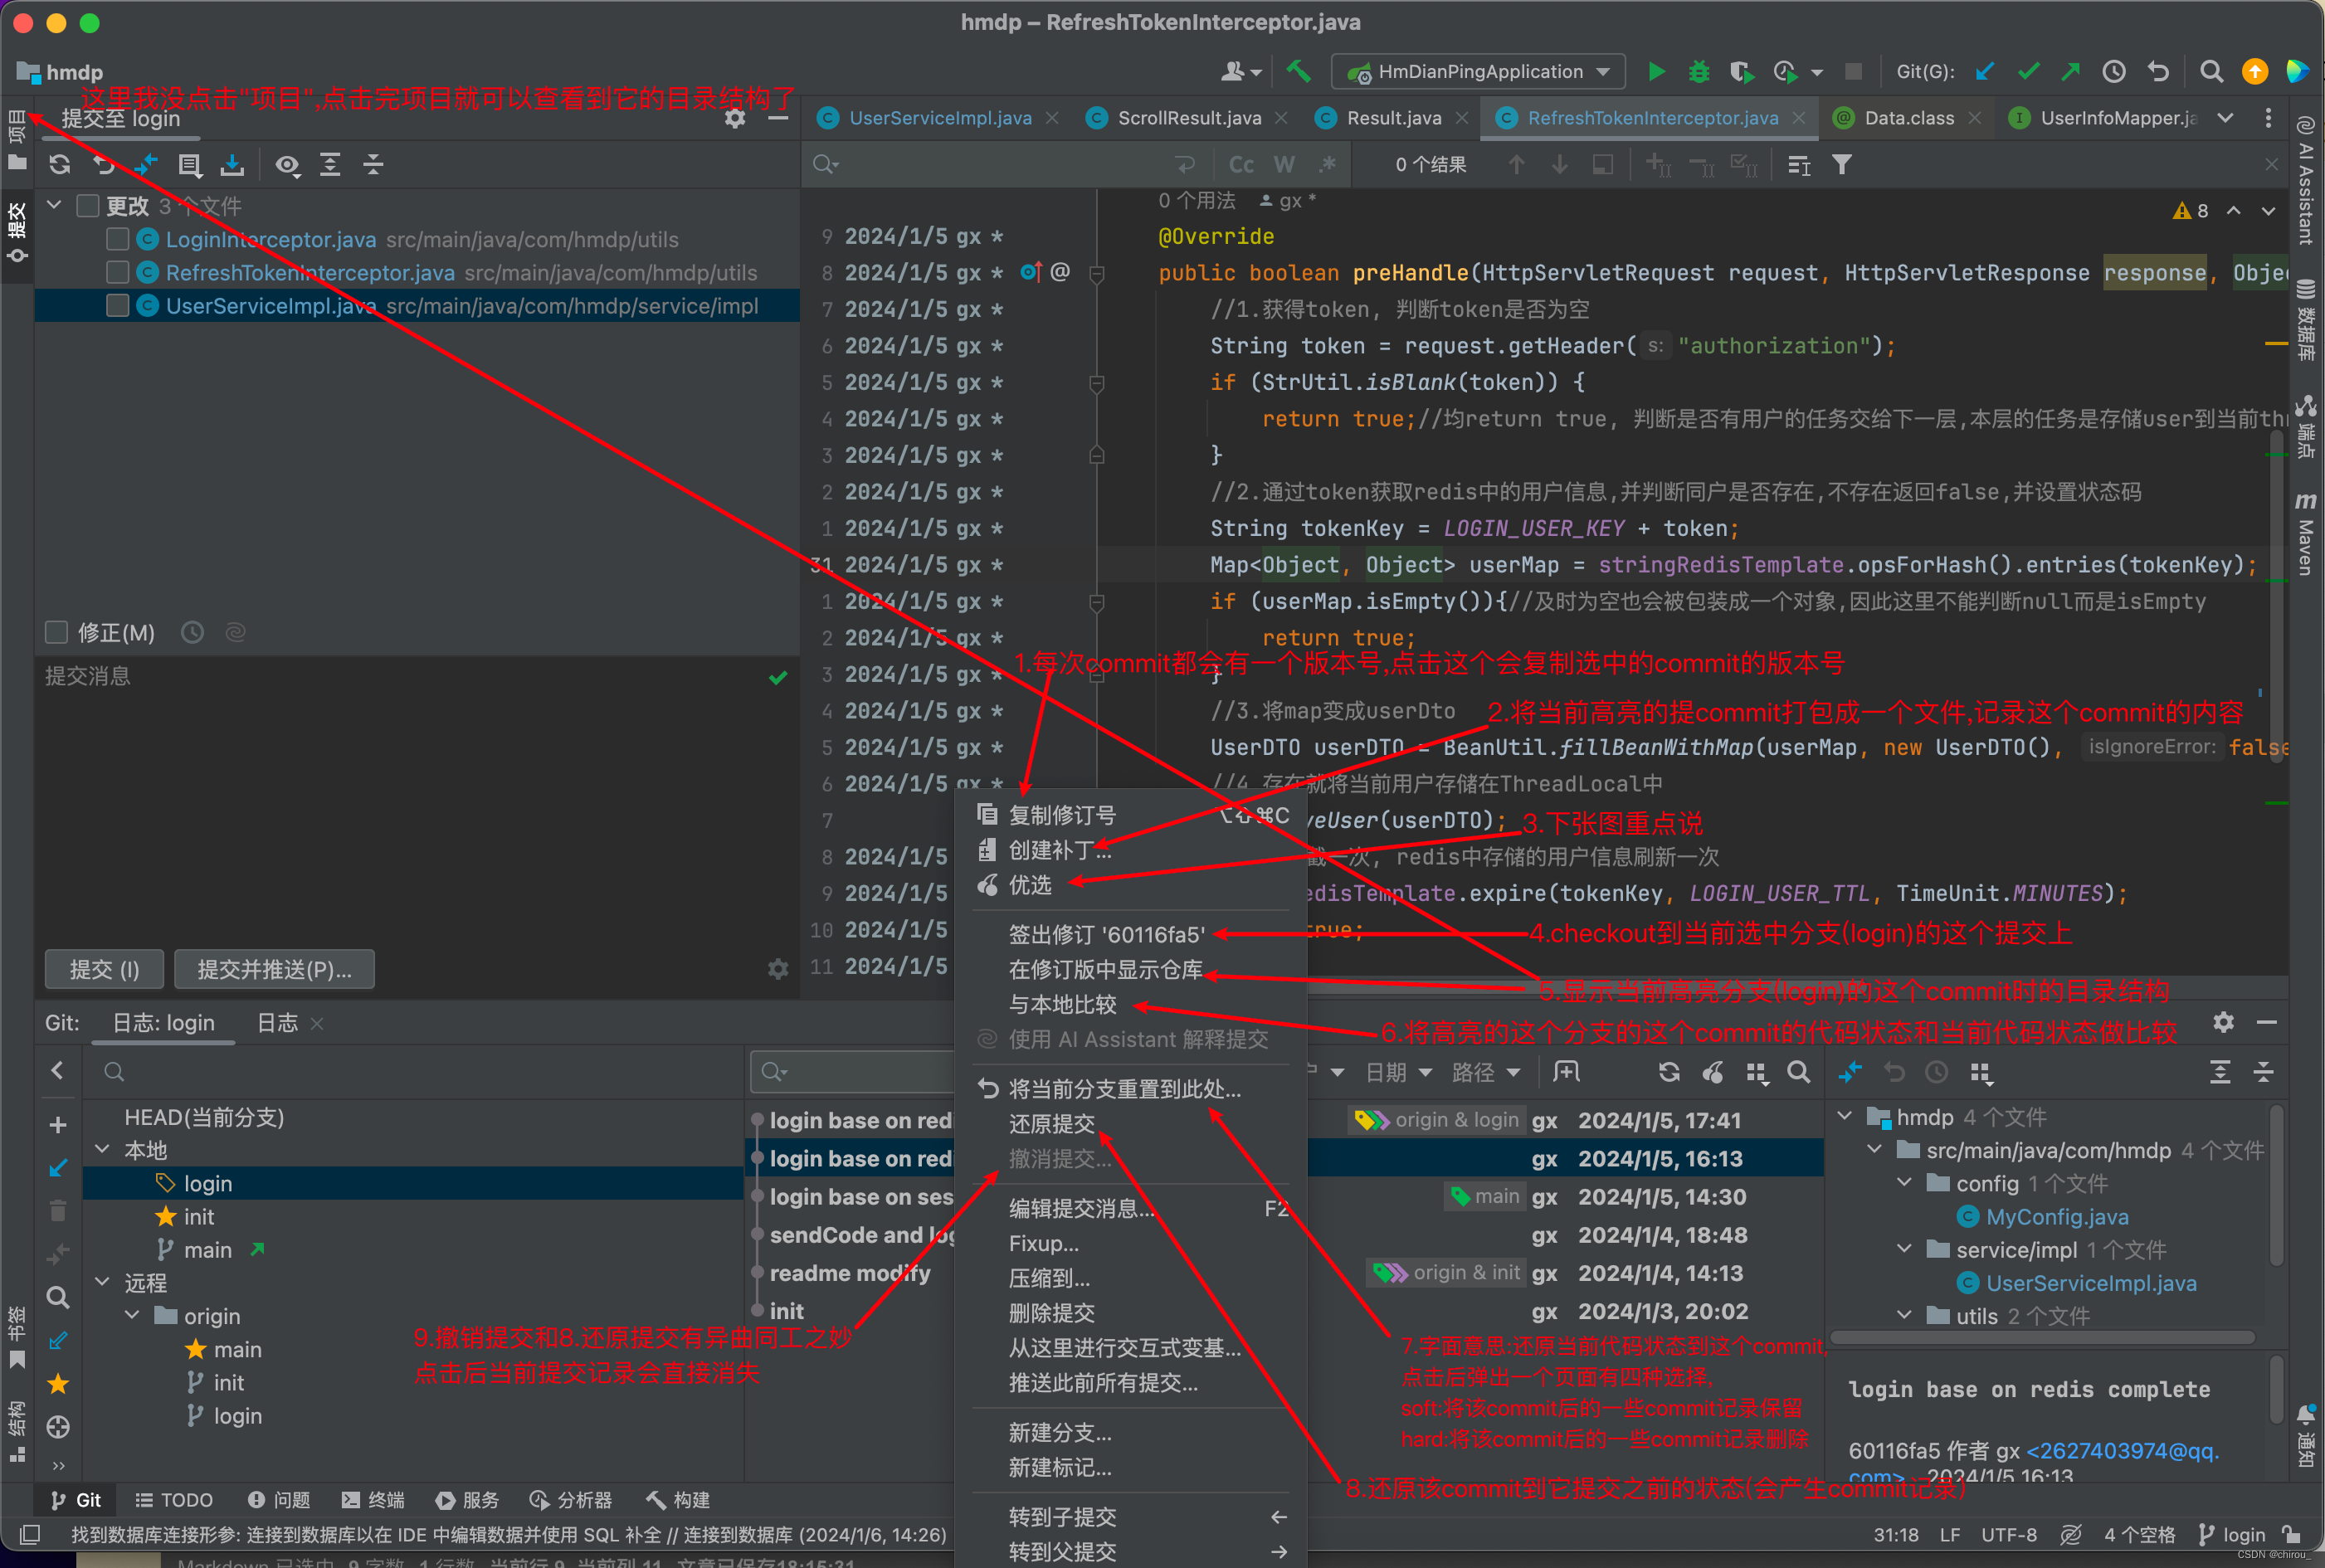Image resolution: width=2325 pixels, height=1568 pixels.
Task: Tick checkbox for UserServiceImpl.java change
Action: pyautogui.click(x=118, y=306)
